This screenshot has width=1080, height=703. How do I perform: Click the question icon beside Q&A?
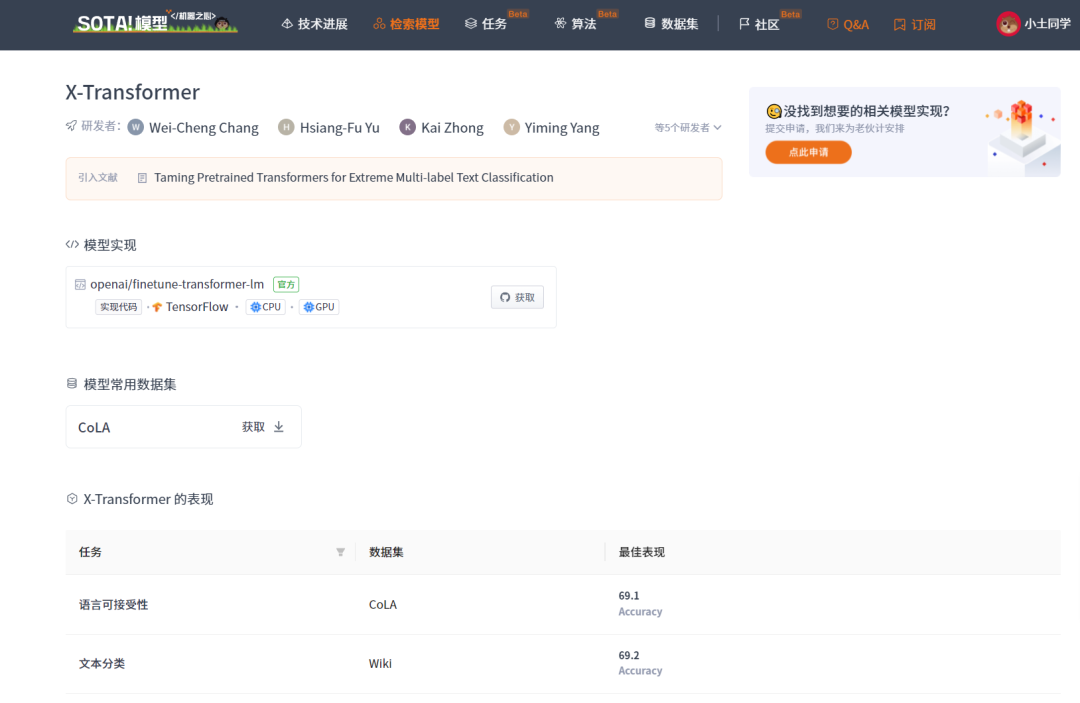[x=833, y=25]
